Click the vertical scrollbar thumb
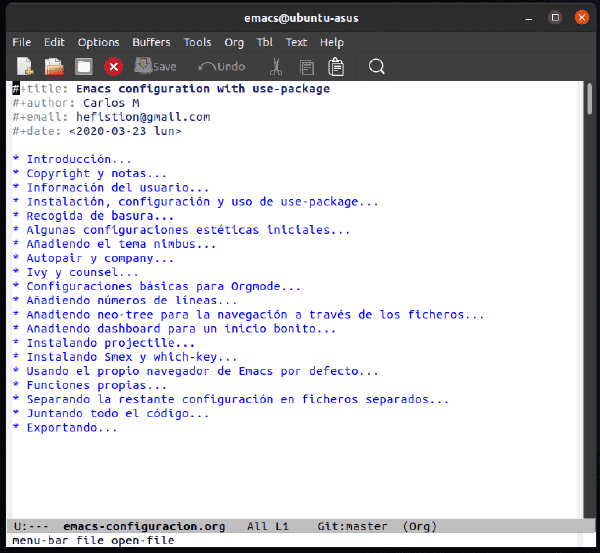The width and height of the screenshot is (600, 553). (x=590, y=98)
